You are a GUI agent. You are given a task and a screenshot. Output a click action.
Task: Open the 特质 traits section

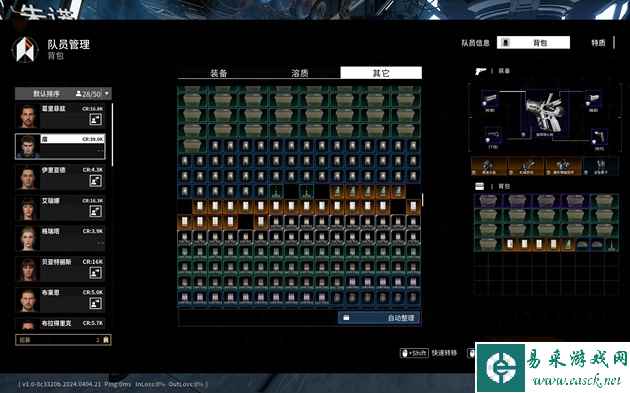(x=598, y=43)
